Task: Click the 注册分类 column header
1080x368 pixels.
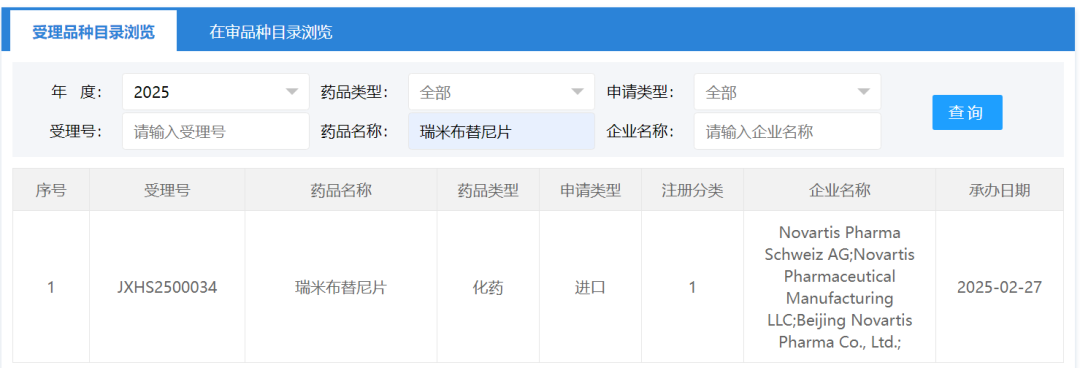Action: pyautogui.click(x=692, y=190)
